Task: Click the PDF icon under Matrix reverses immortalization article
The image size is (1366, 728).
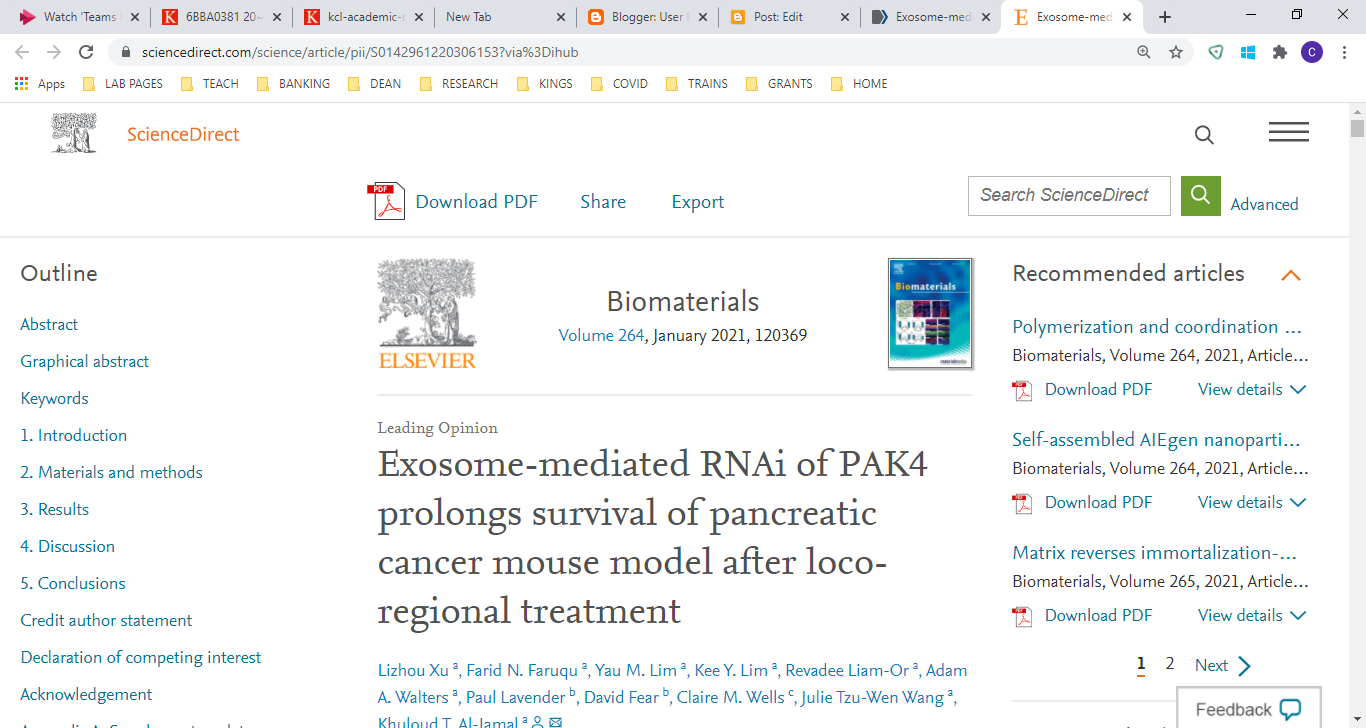Action: point(1022,616)
